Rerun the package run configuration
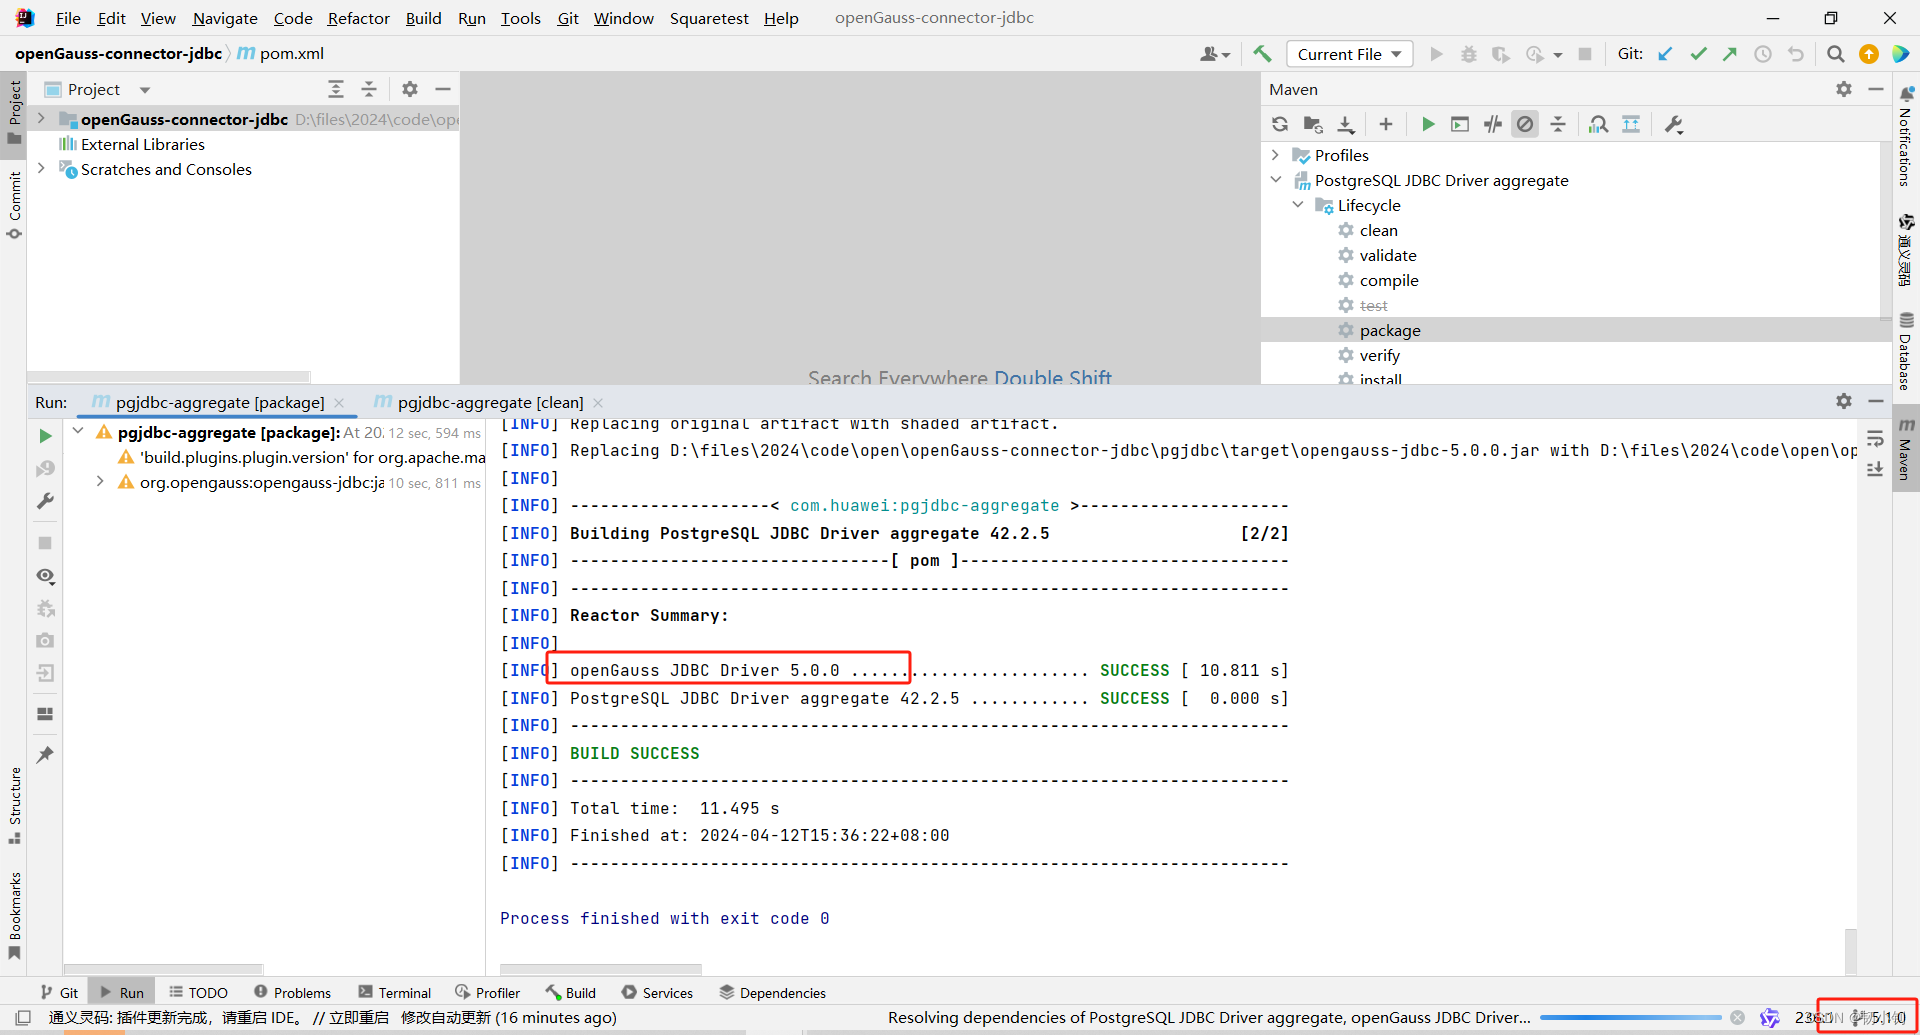Viewport: 1920px width, 1035px height. click(45, 436)
